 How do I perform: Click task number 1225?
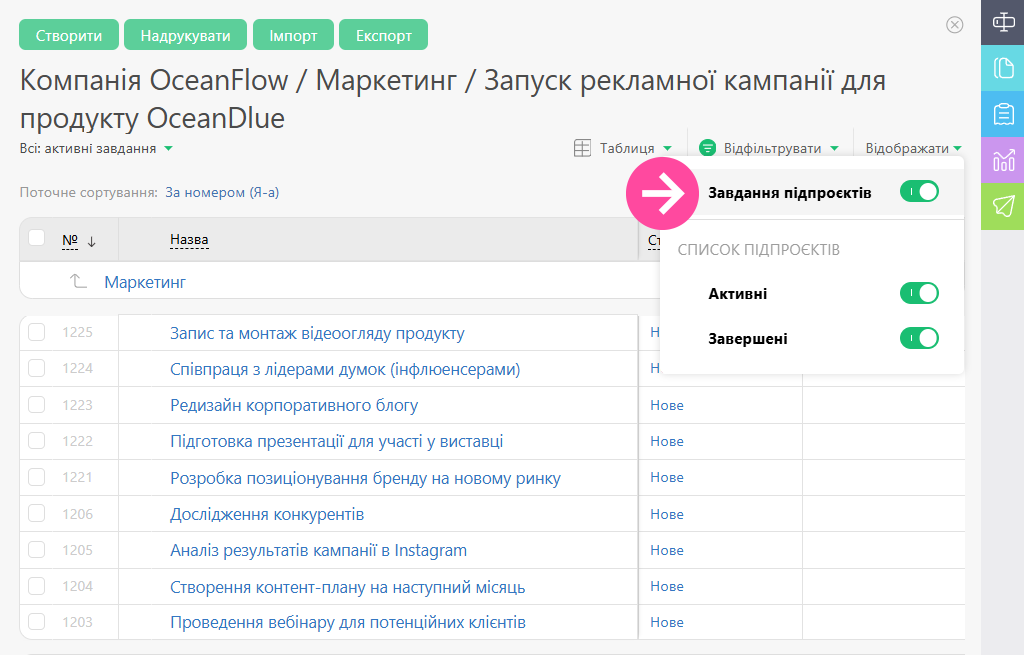(78, 332)
